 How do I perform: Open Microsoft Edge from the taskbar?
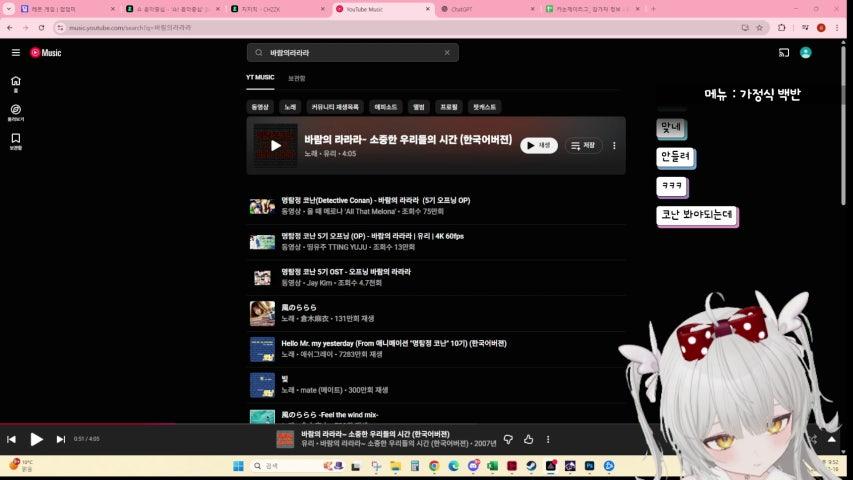pos(453,466)
